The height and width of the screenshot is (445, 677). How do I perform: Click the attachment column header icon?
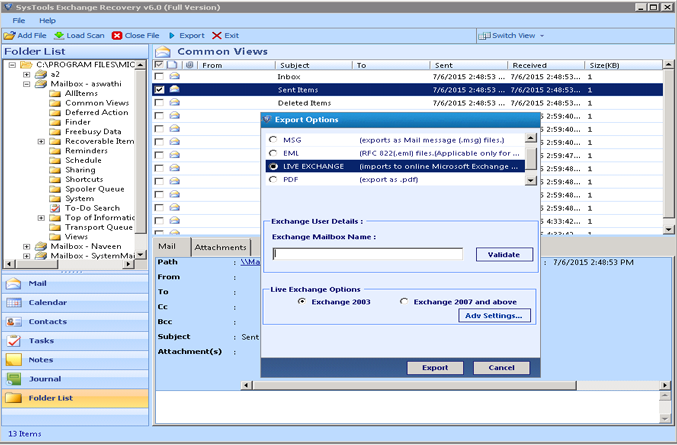pos(190,65)
